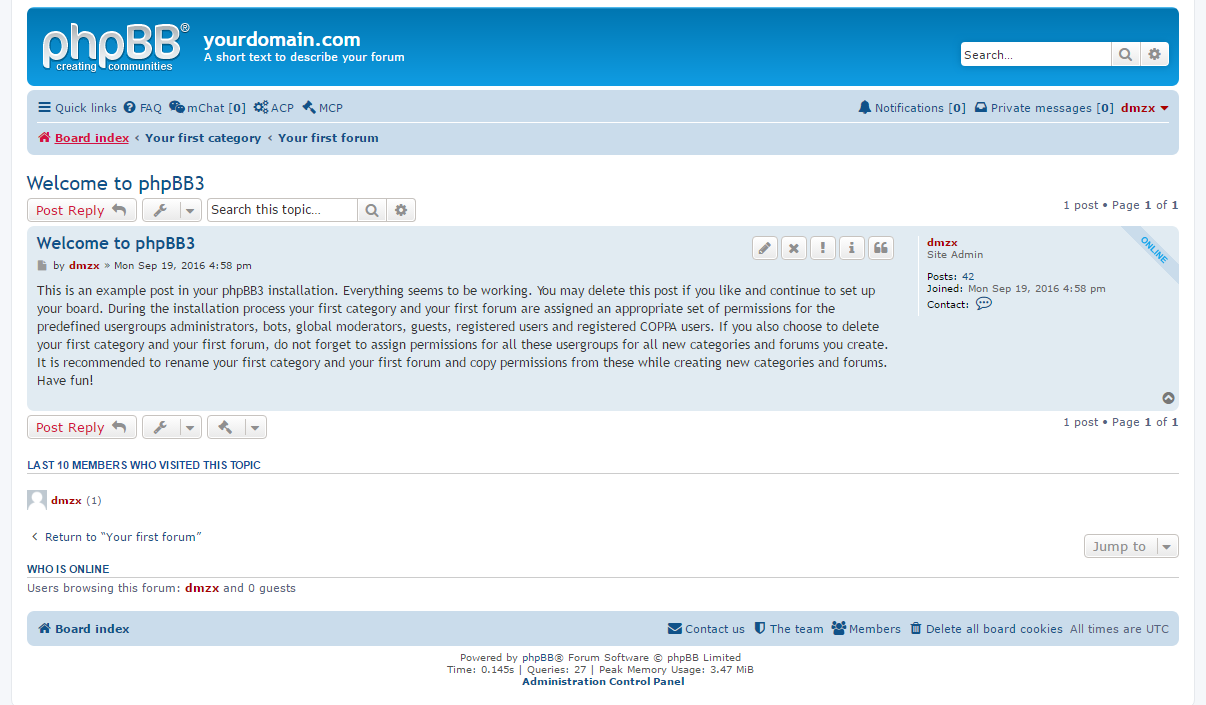This screenshot has height=705, width=1206.
Task: Follow 'Your first category' breadcrumb link
Action: 203,138
